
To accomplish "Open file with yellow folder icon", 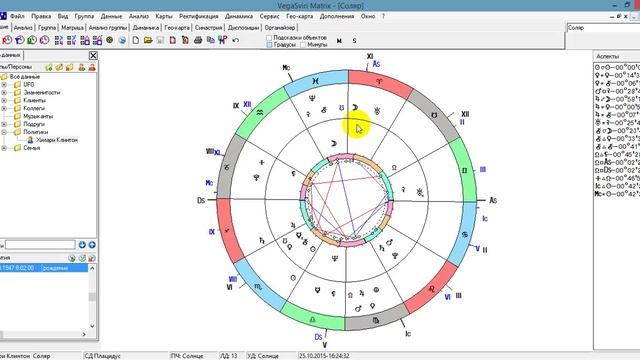I will pos(148,40).
